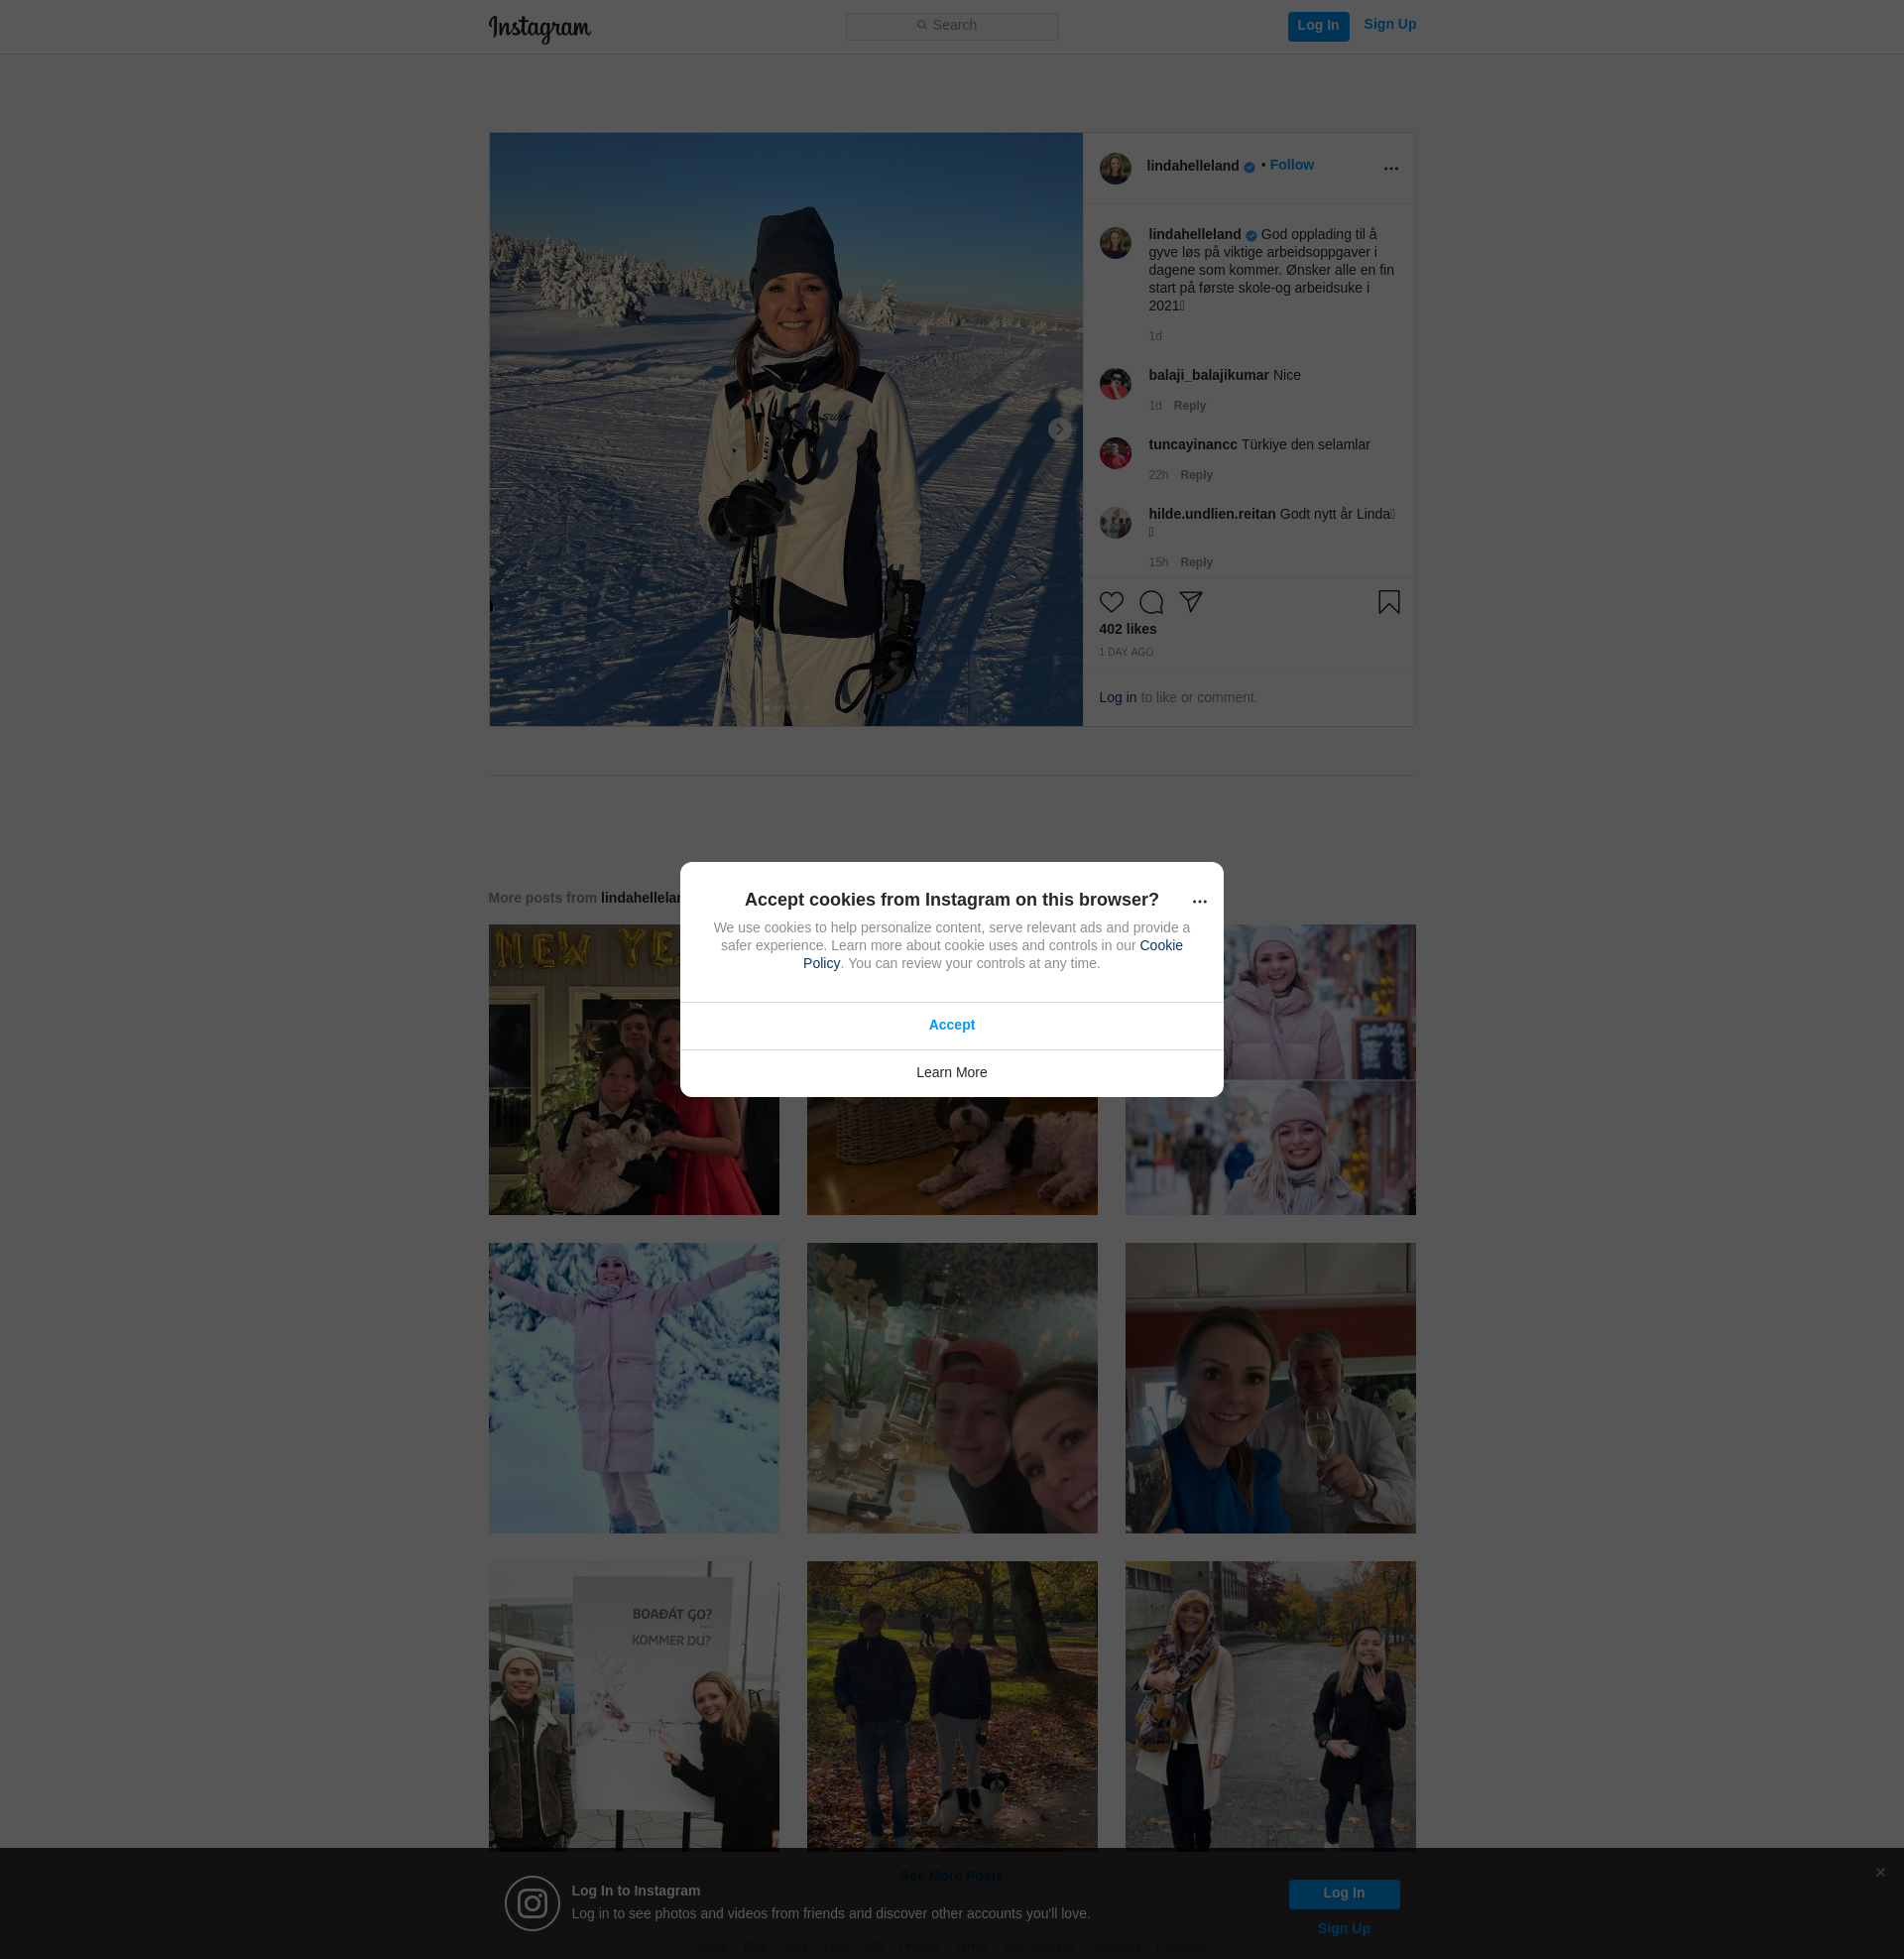Click Sign Up in bottom banner

click(x=1343, y=1929)
